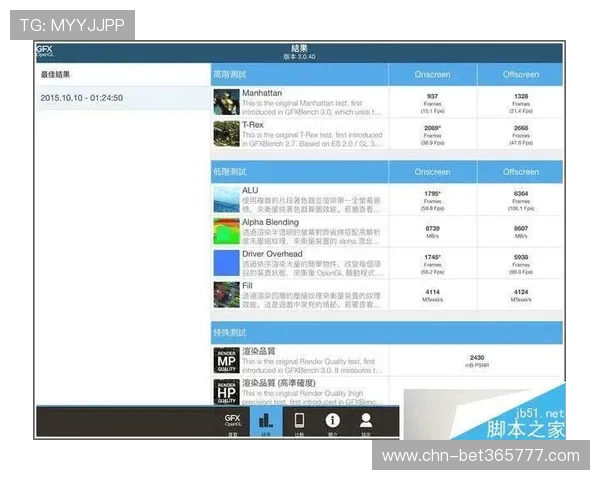The image size is (600, 480).
Task: Tap the ALU test thumbnail
Action: pos(226,199)
